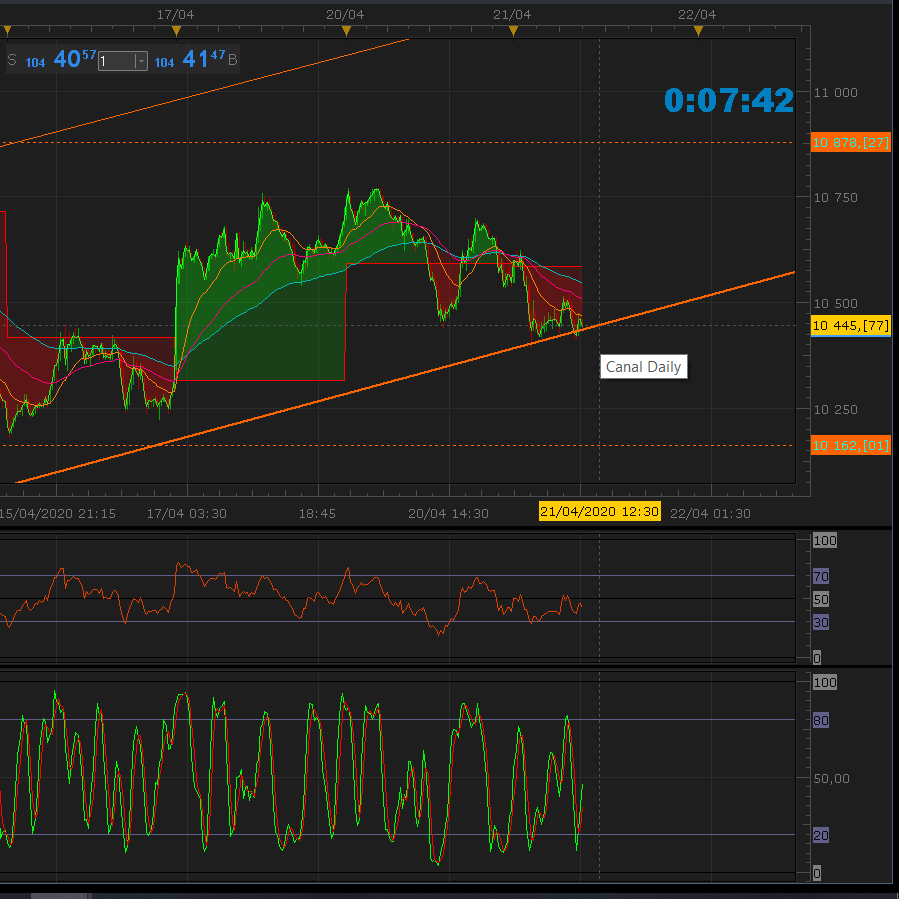
Task: Click the stochastic 20 level label
Action: pos(821,835)
